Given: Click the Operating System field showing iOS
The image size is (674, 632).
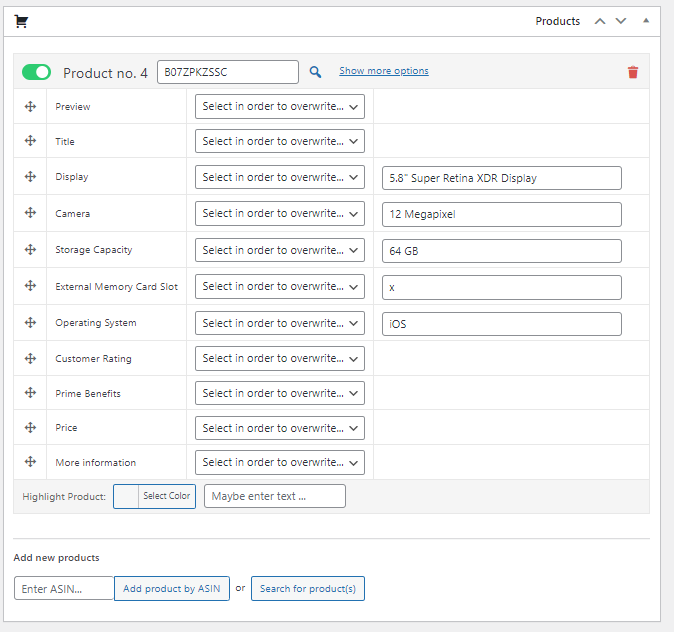Looking at the screenshot, I should (502, 324).
